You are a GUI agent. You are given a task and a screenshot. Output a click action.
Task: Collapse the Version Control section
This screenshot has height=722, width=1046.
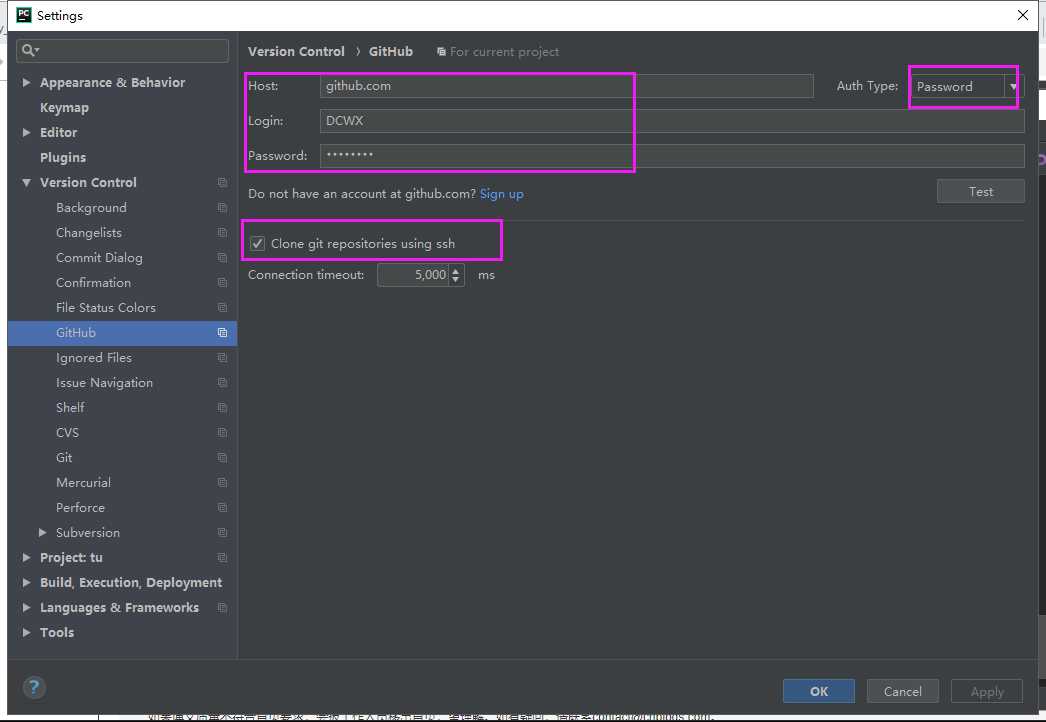click(26, 183)
